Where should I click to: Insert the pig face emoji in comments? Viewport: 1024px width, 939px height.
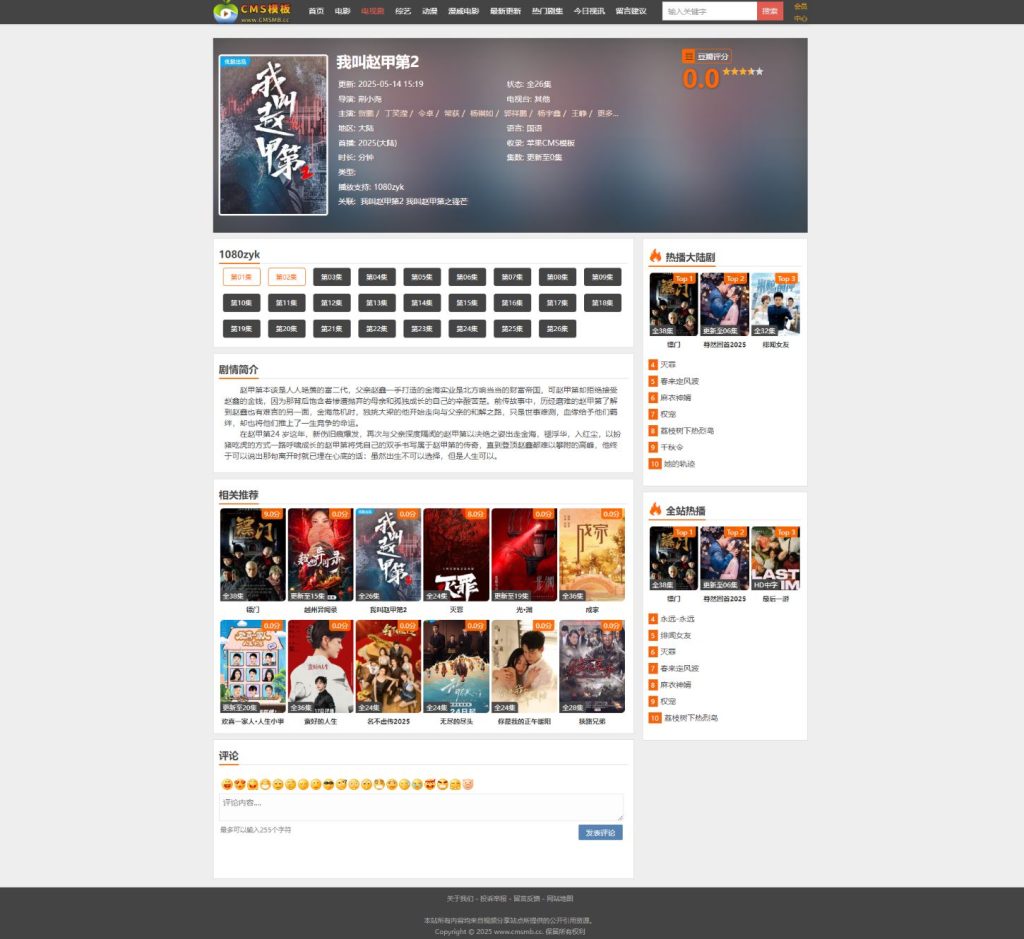point(468,784)
